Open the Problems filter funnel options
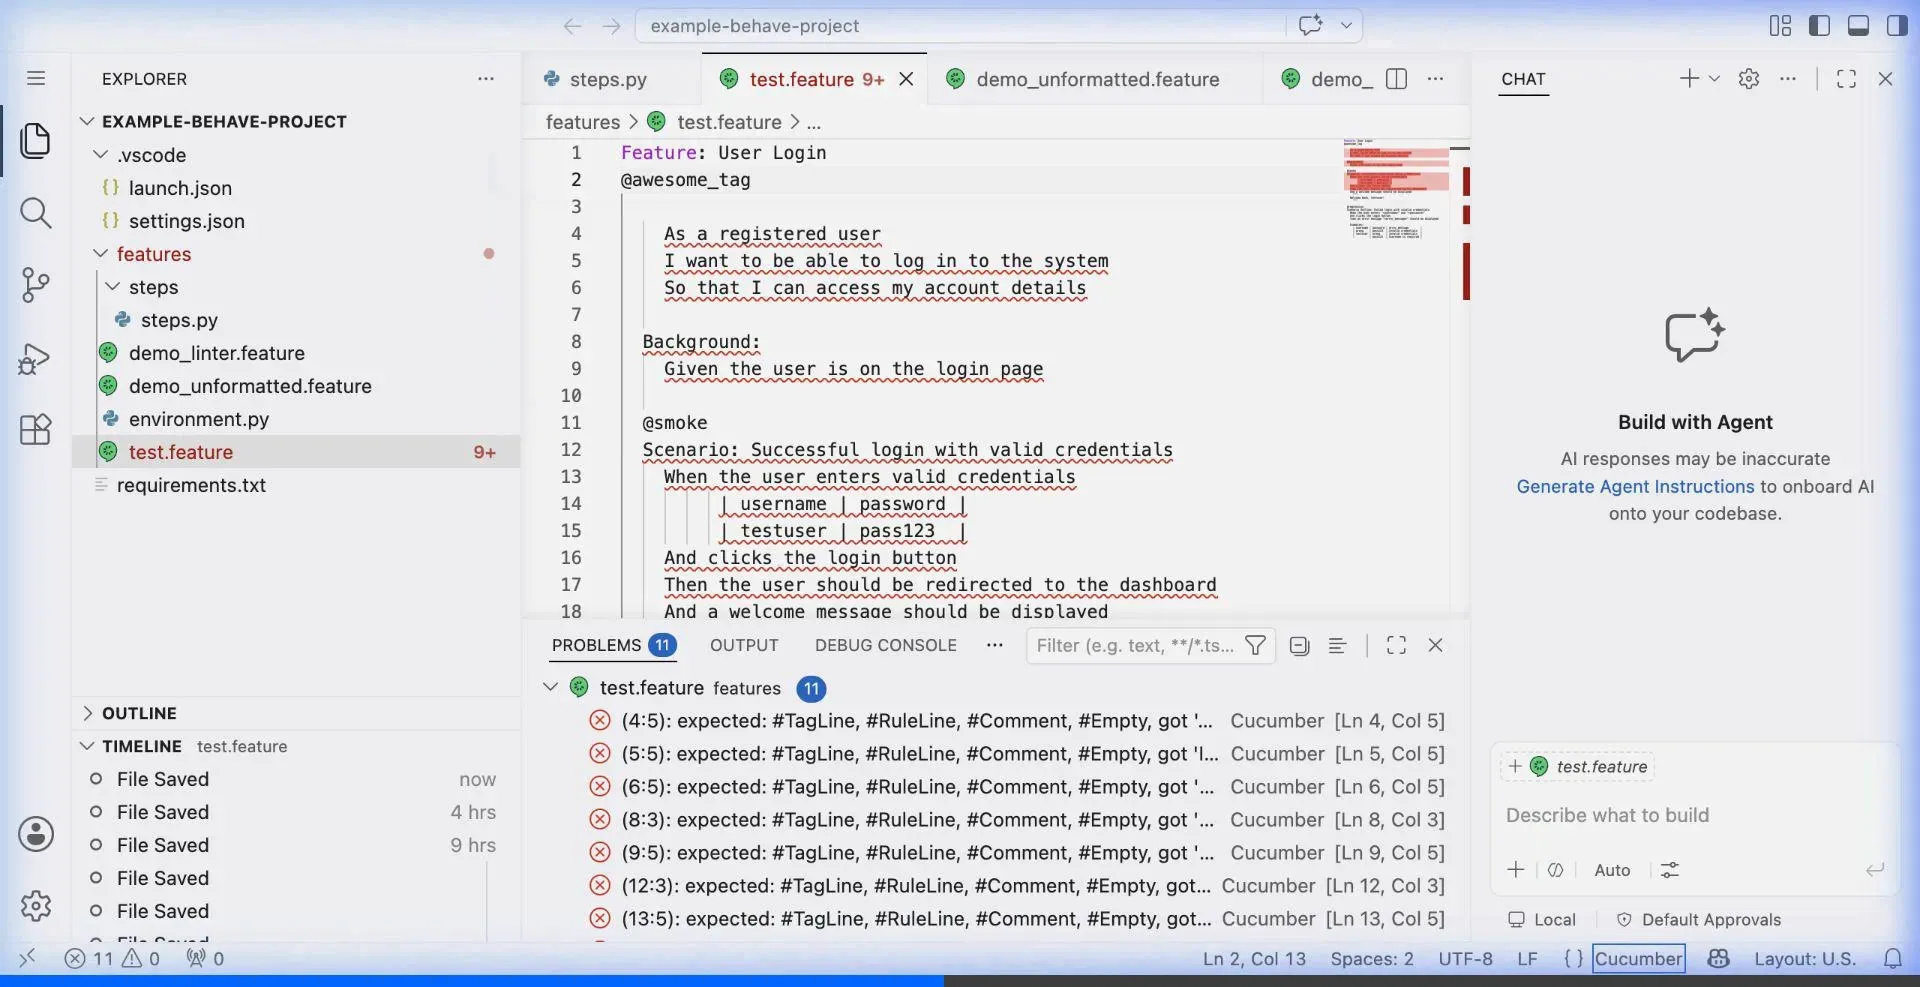Viewport: 1920px width, 987px height. (x=1255, y=646)
